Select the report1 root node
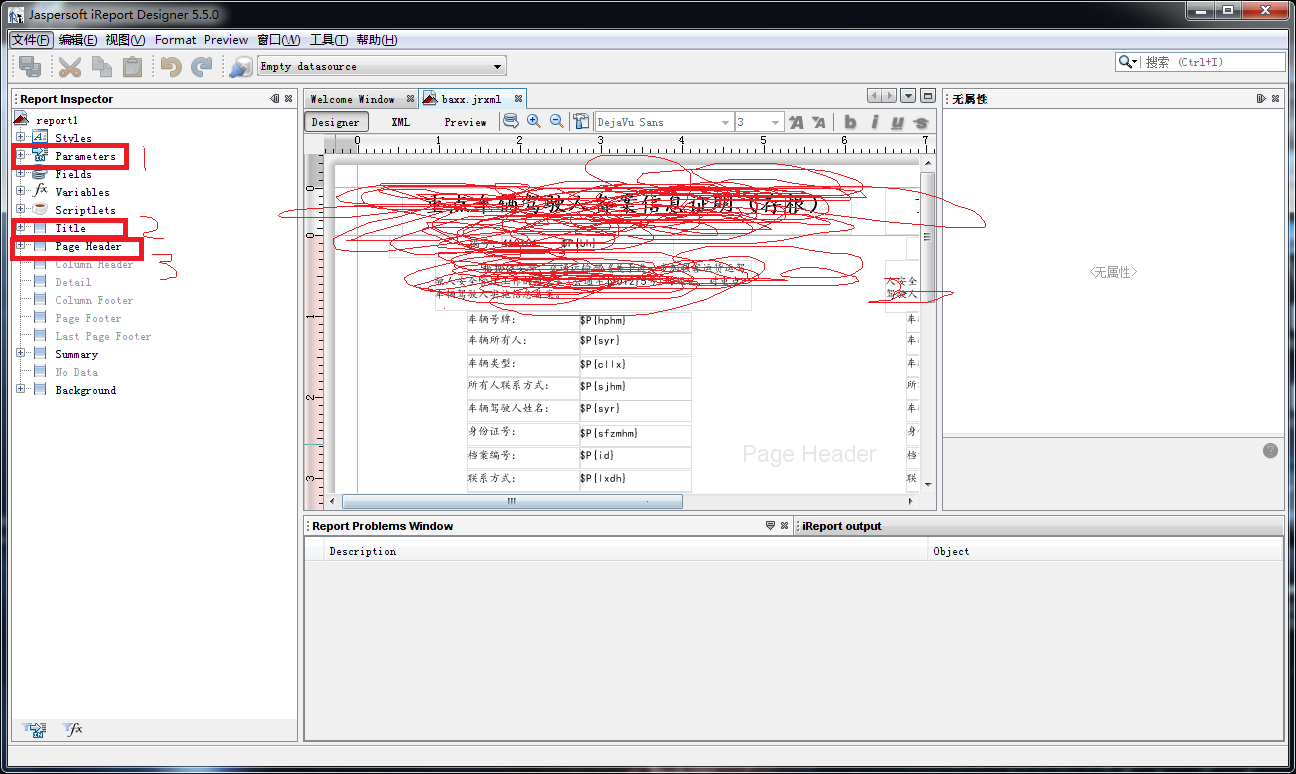This screenshot has width=1296, height=774. 57,120
